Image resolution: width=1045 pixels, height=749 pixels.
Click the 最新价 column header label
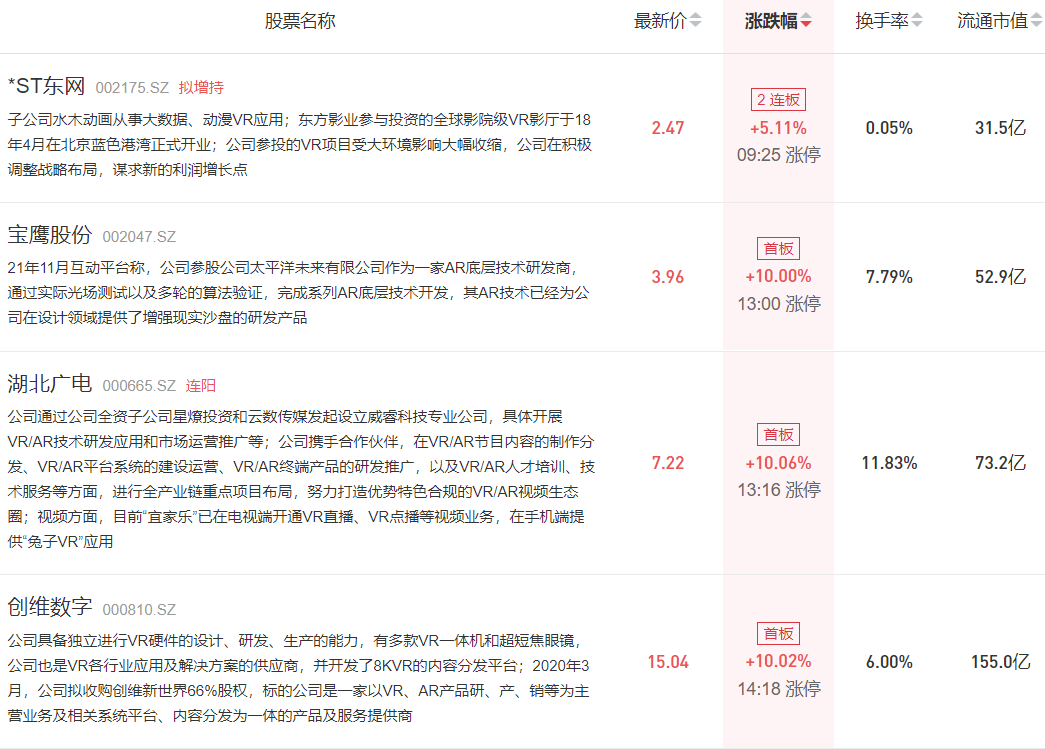660,21
